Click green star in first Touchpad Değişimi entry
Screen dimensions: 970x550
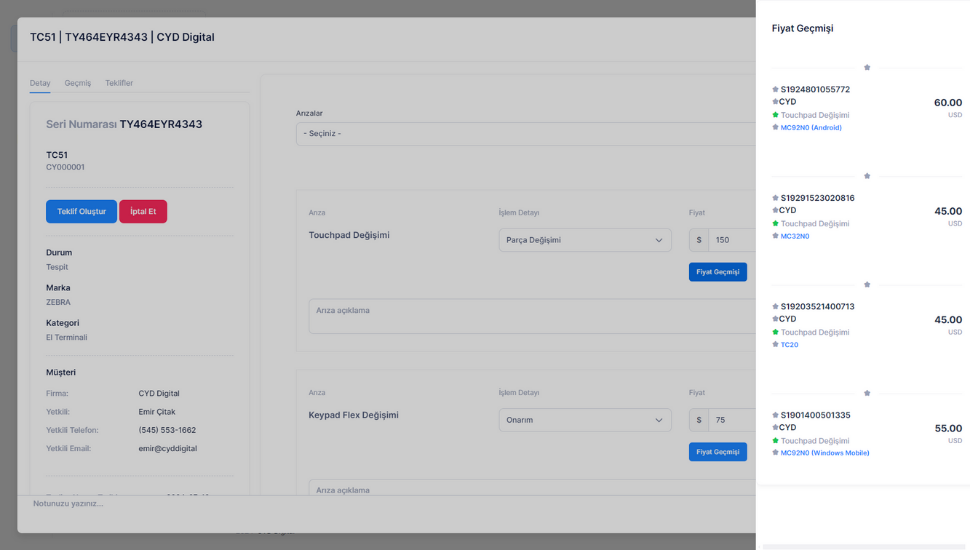pyautogui.click(x=775, y=115)
